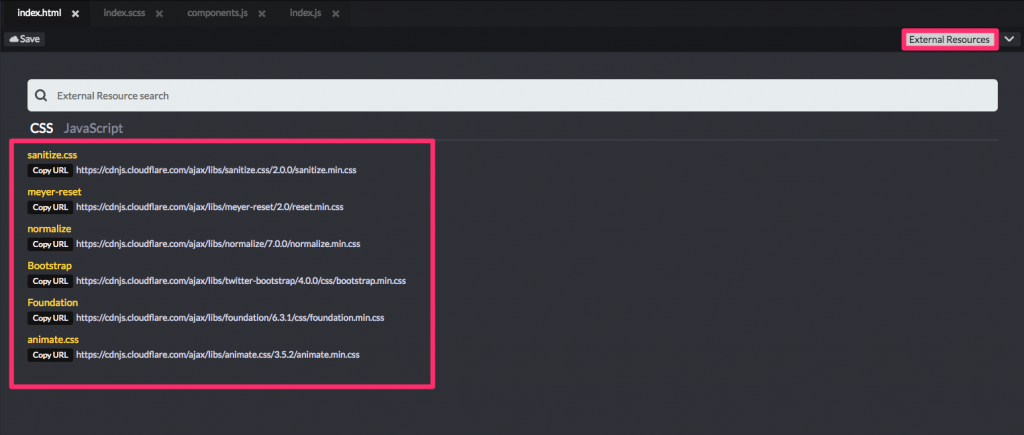The image size is (1024, 435).
Task: Close the index.scss tab
Action: [x=159, y=14]
